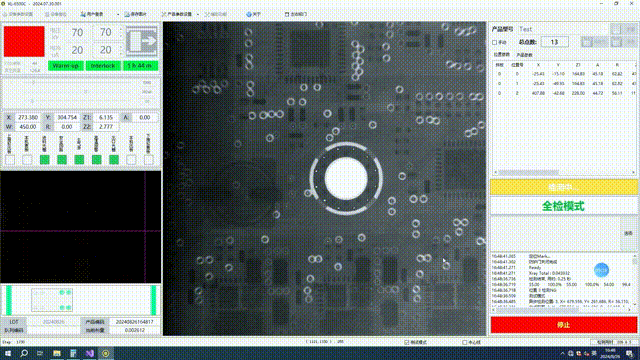The image size is (640, 360).
Task: Expand the product parameter settings dropdown arrow
Action: click(198, 14)
